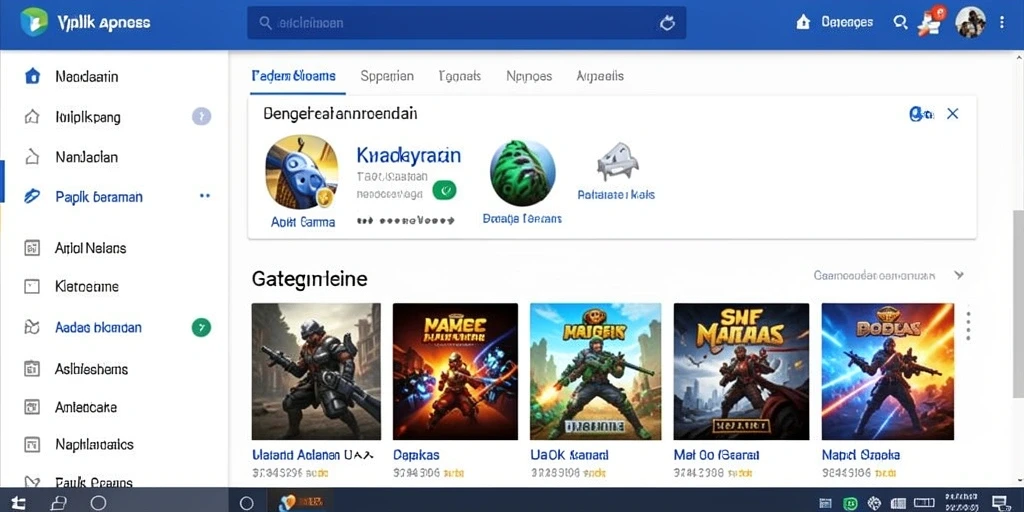The image size is (1024, 512).
Task: Switch to the Npnpoes tab
Action: coord(529,76)
